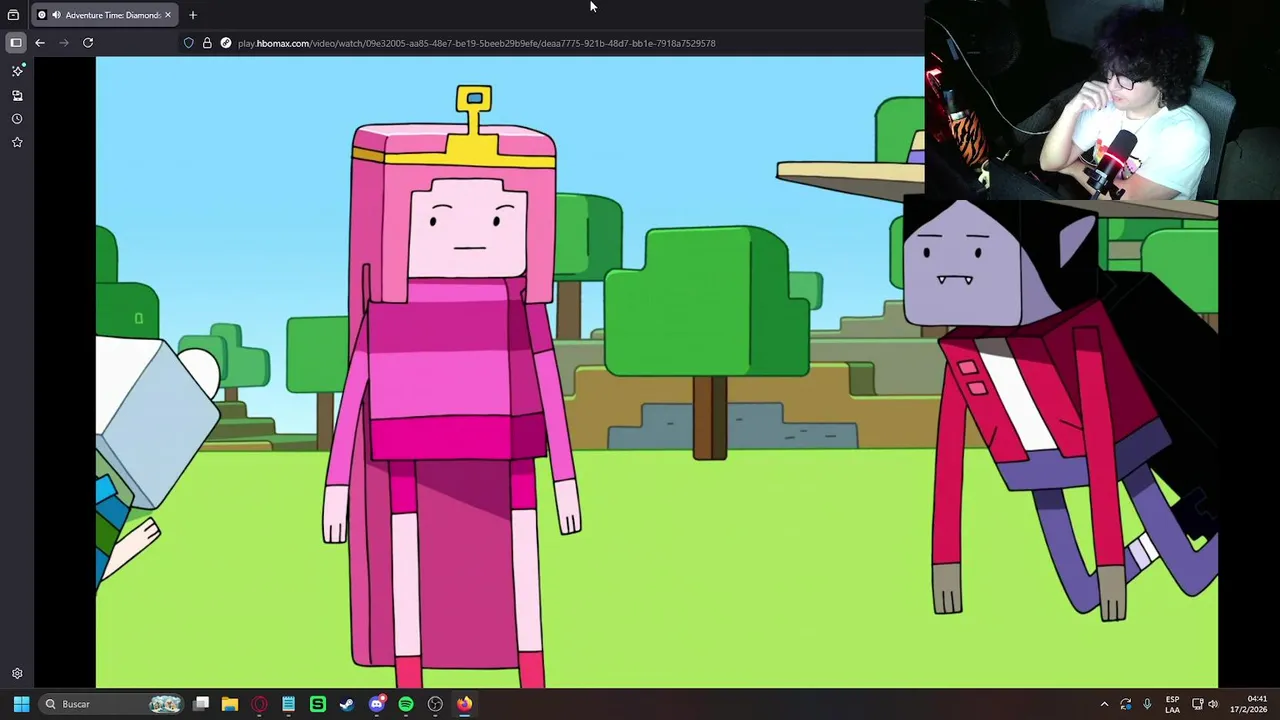Open a new browser tab
This screenshot has width=1280, height=720.
click(x=193, y=15)
